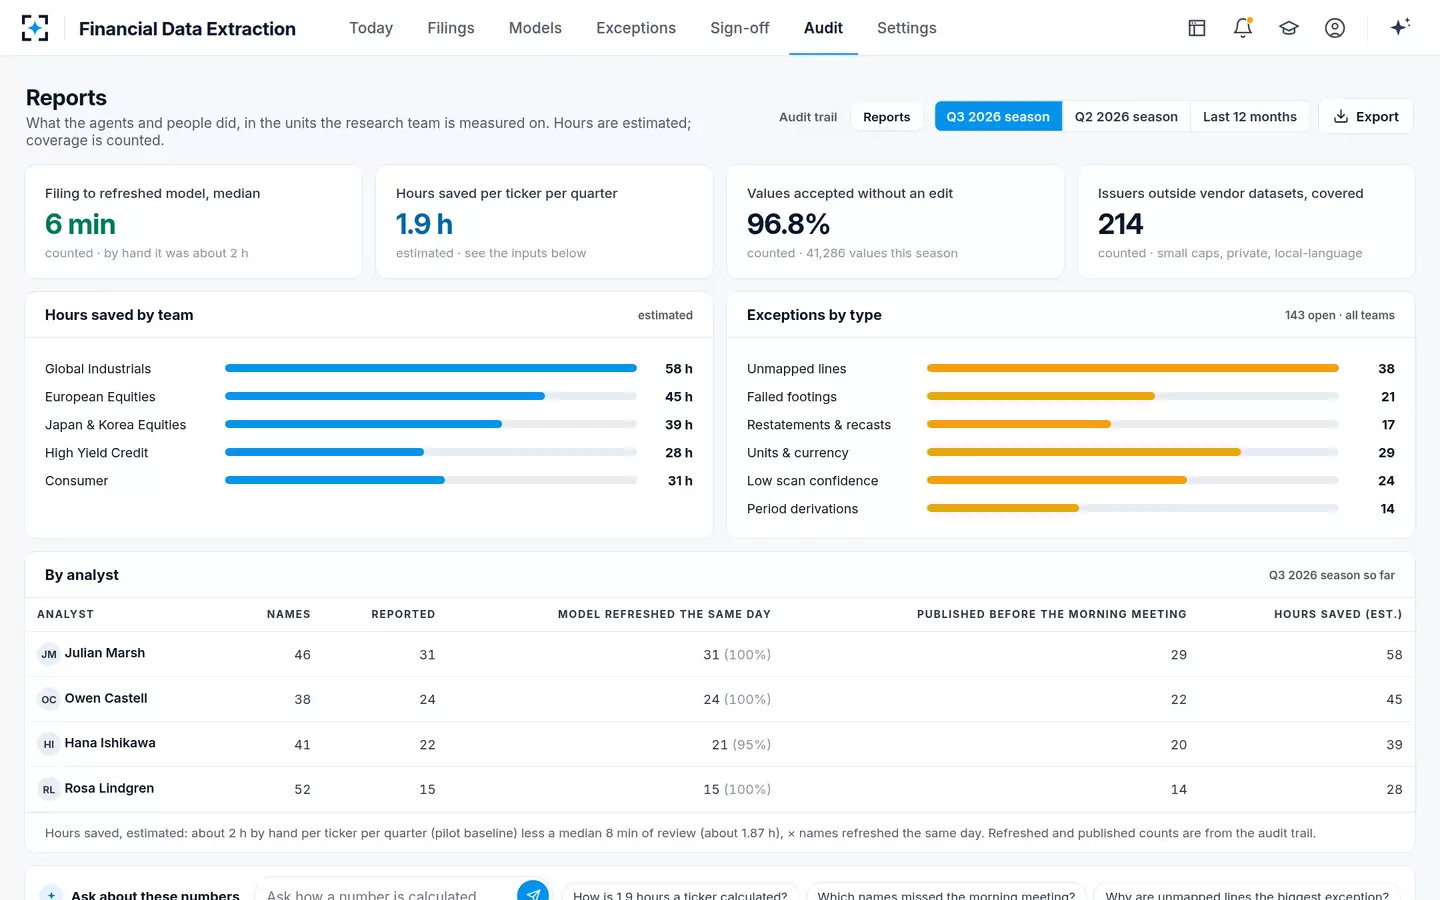
Task: Click the ANALYST column header
Action: tap(65, 614)
